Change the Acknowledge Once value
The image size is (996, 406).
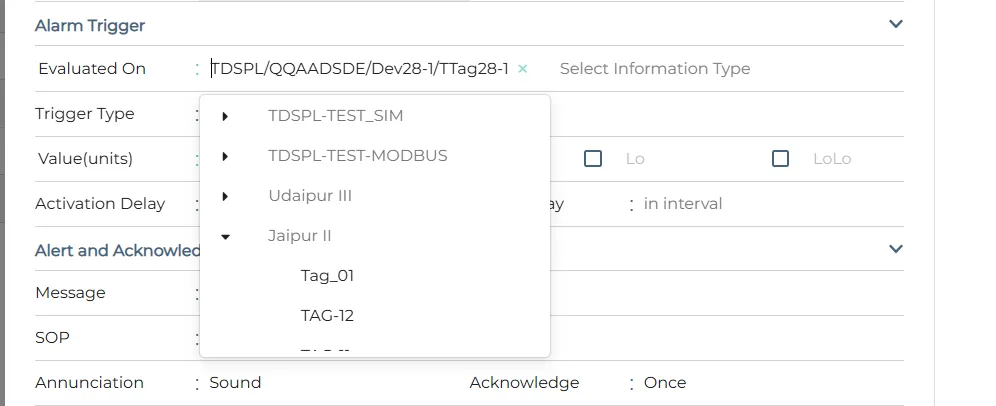coord(665,383)
